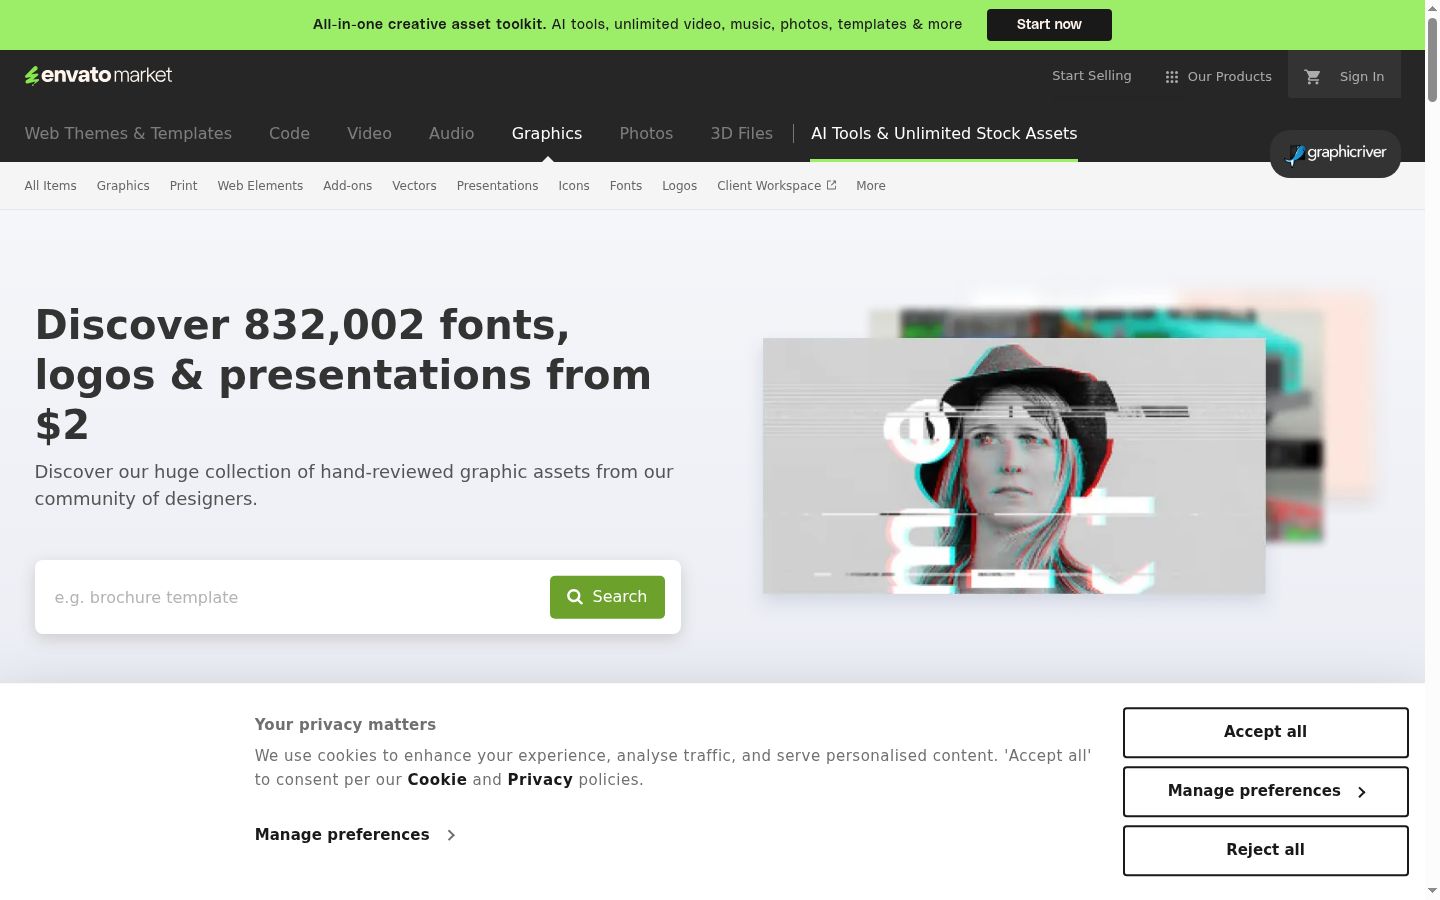Go to All Items subcategory
Image resolution: width=1440 pixels, height=900 pixels.
tap(50, 186)
